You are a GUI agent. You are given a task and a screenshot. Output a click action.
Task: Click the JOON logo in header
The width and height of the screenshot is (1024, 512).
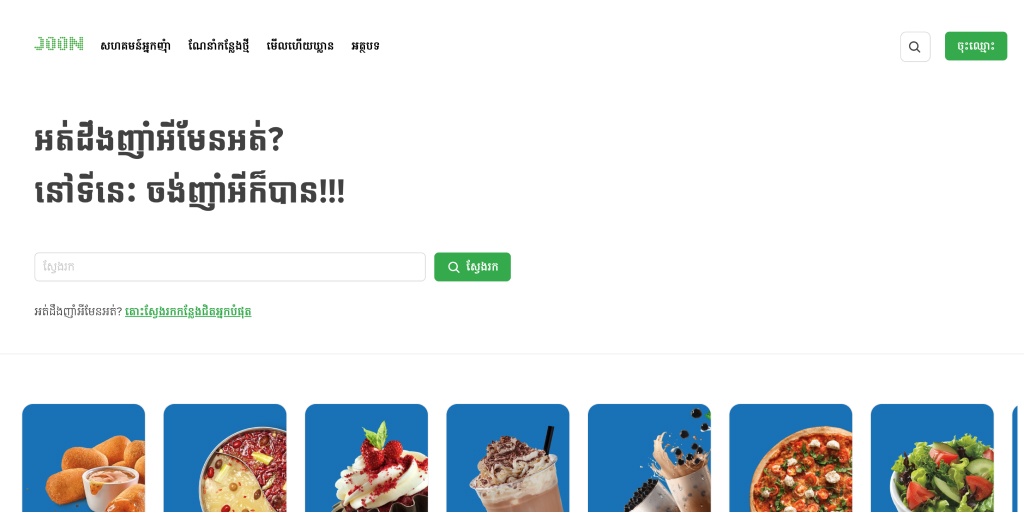(x=59, y=44)
